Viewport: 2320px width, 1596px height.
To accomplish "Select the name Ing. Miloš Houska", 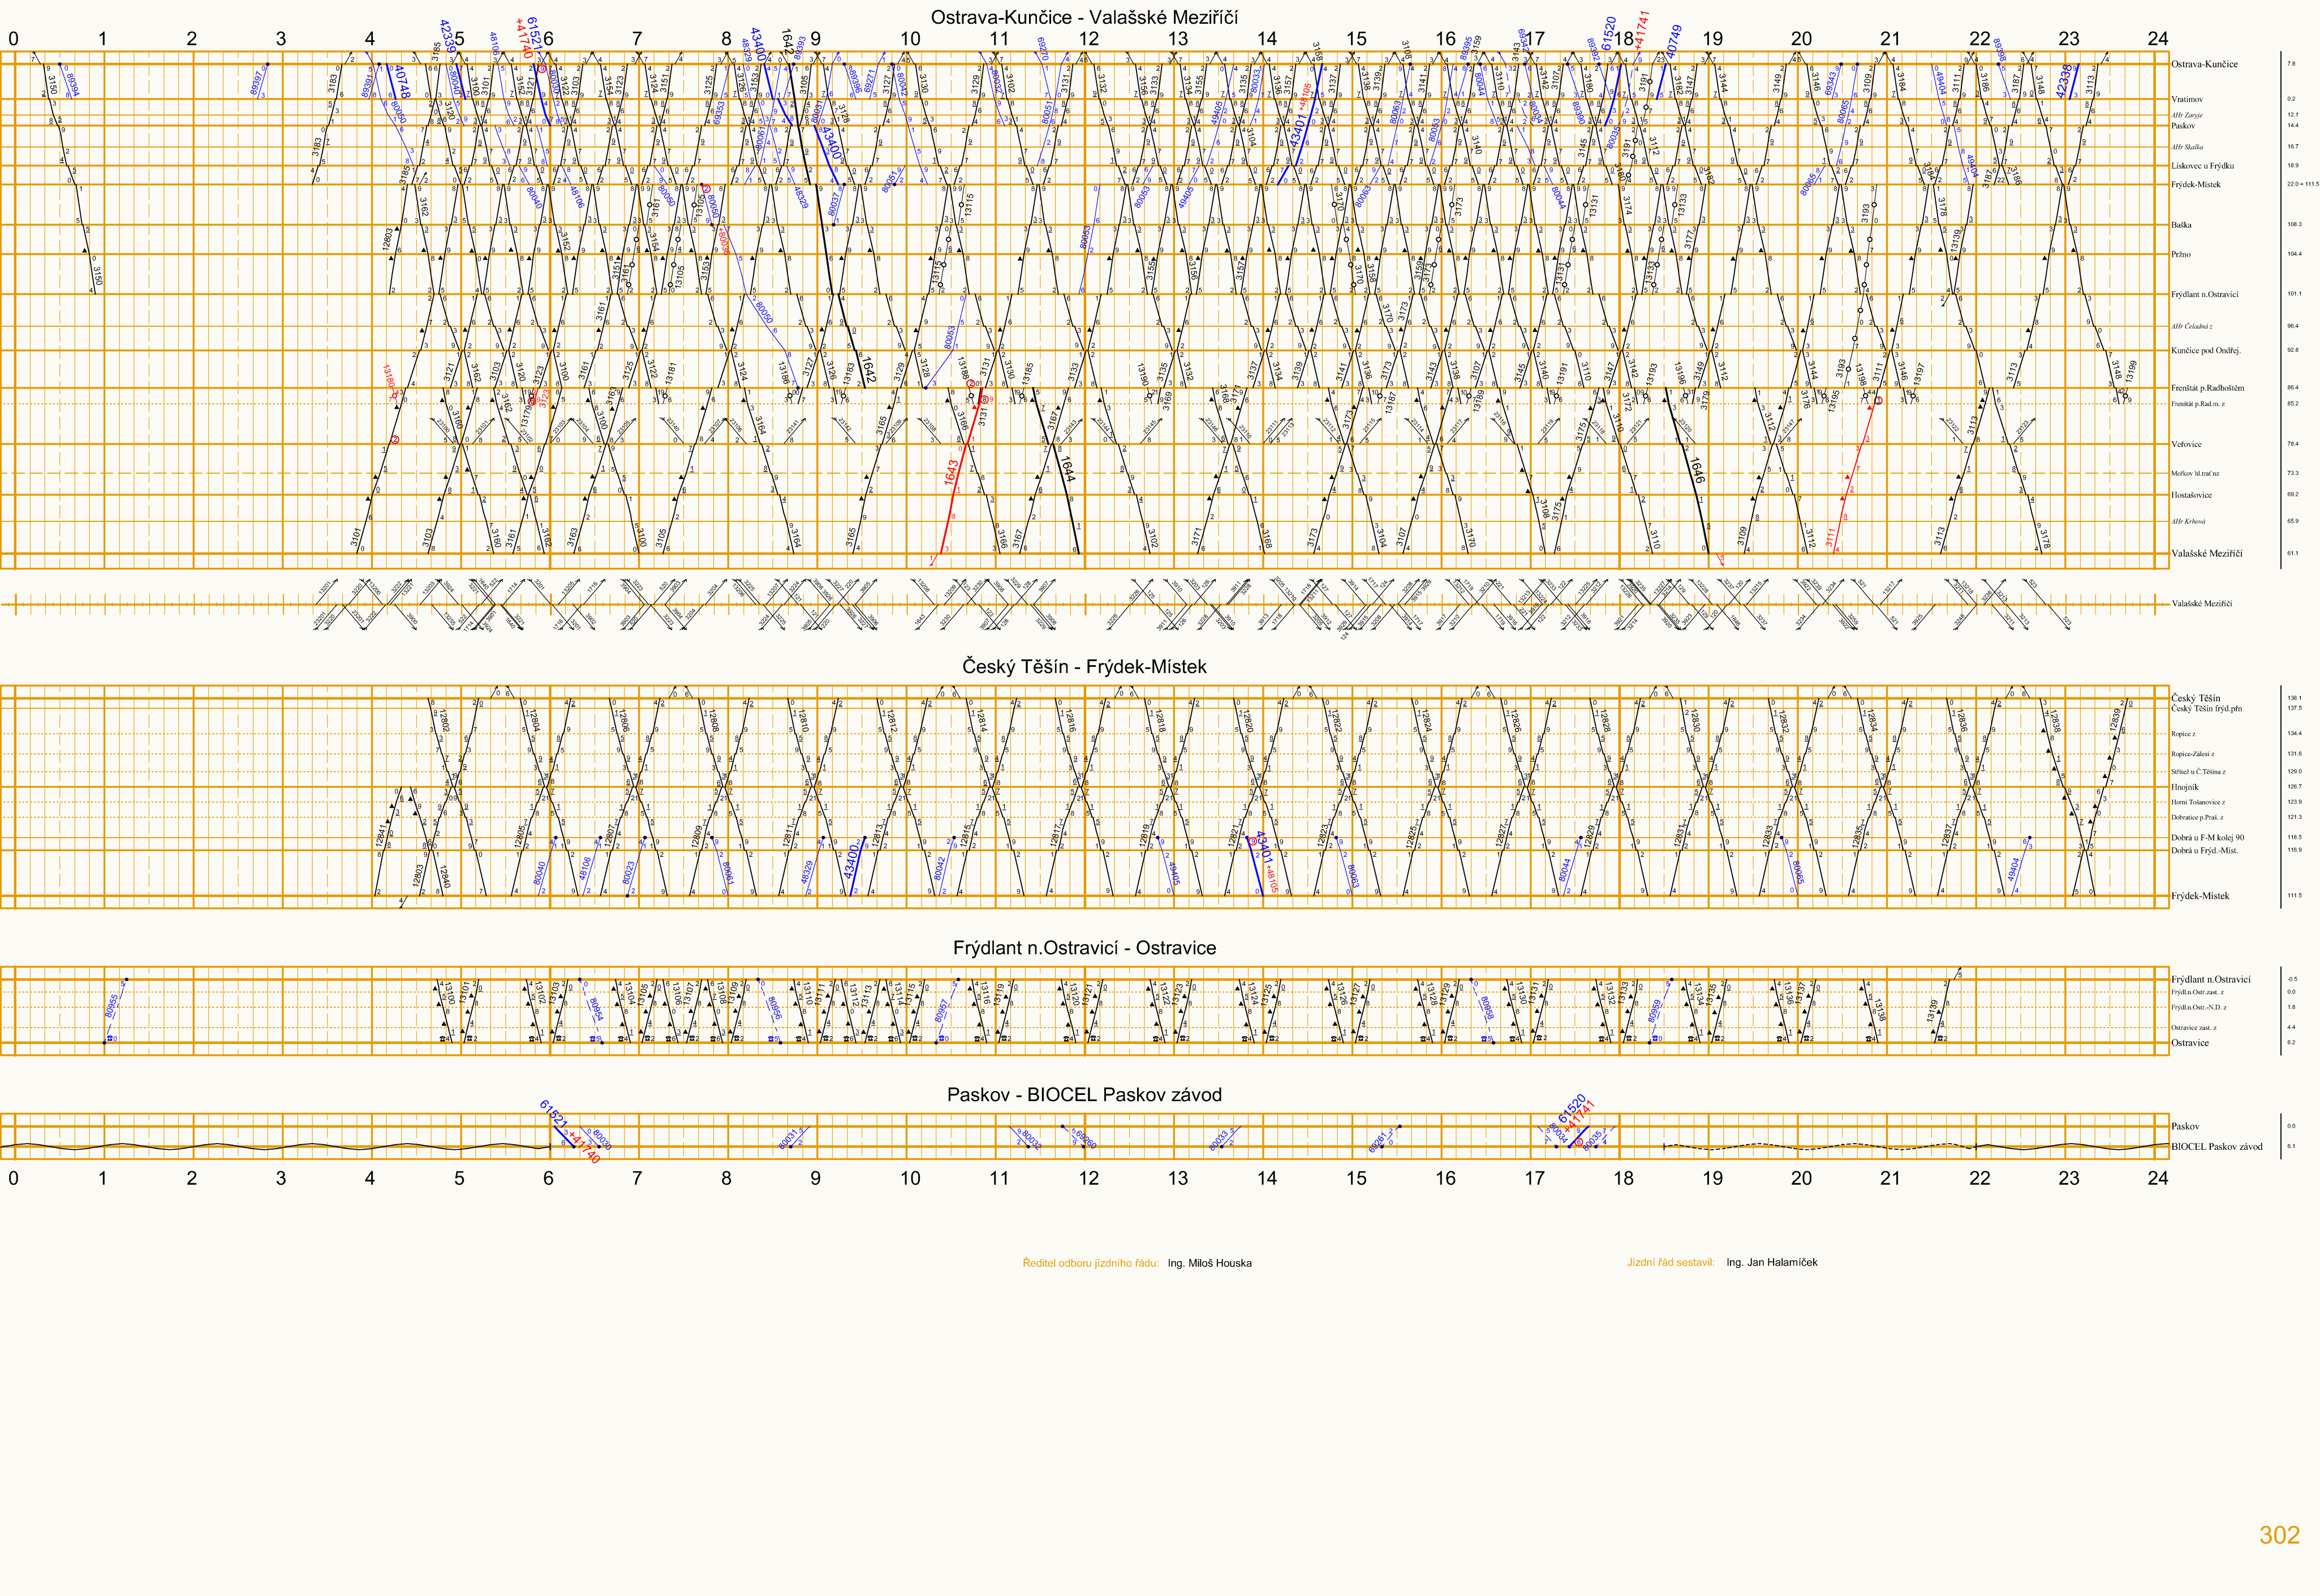I will pyautogui.click(x=1209, y=1263).
